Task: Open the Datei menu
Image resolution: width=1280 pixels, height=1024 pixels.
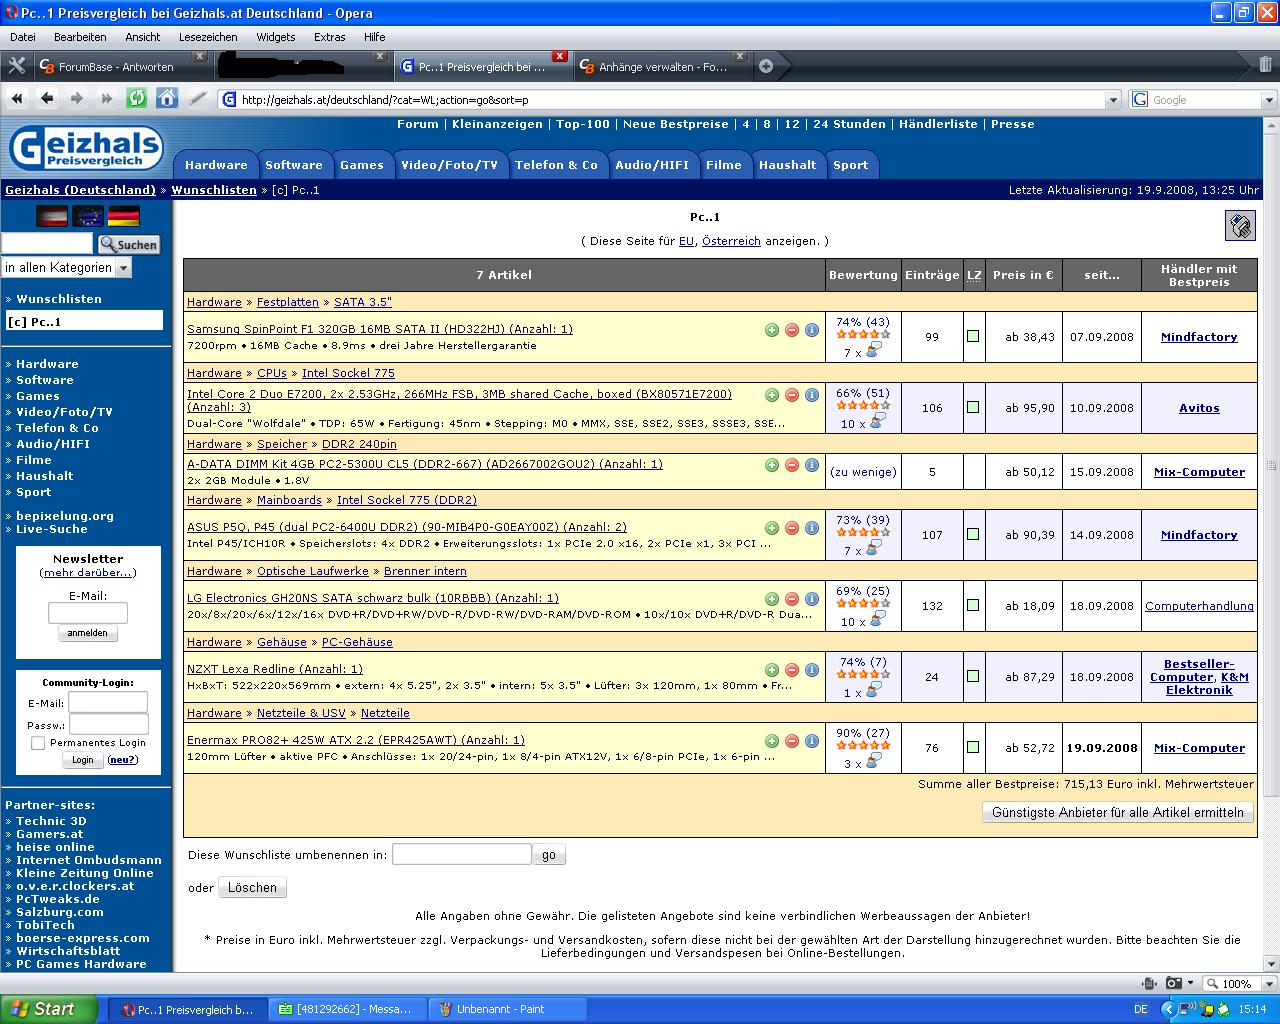Action: pos(23,37)
